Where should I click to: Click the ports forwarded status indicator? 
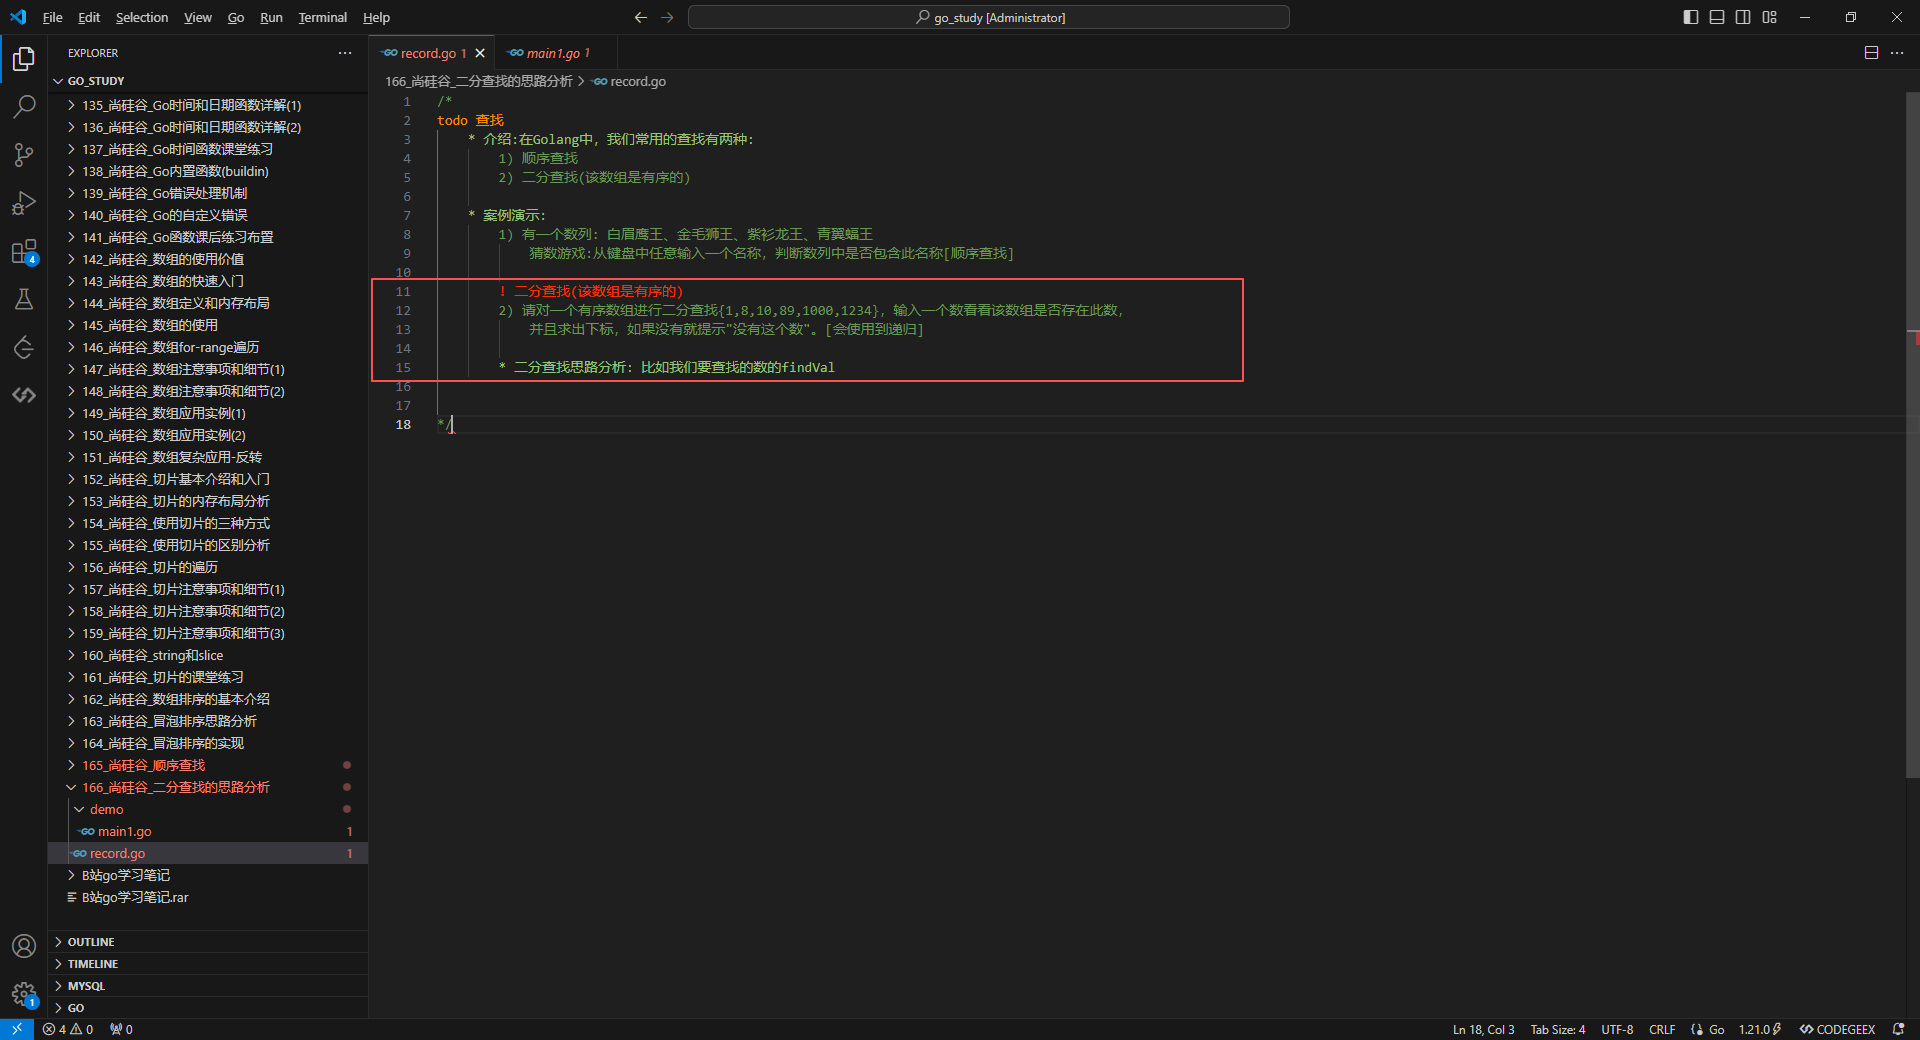121,1029
